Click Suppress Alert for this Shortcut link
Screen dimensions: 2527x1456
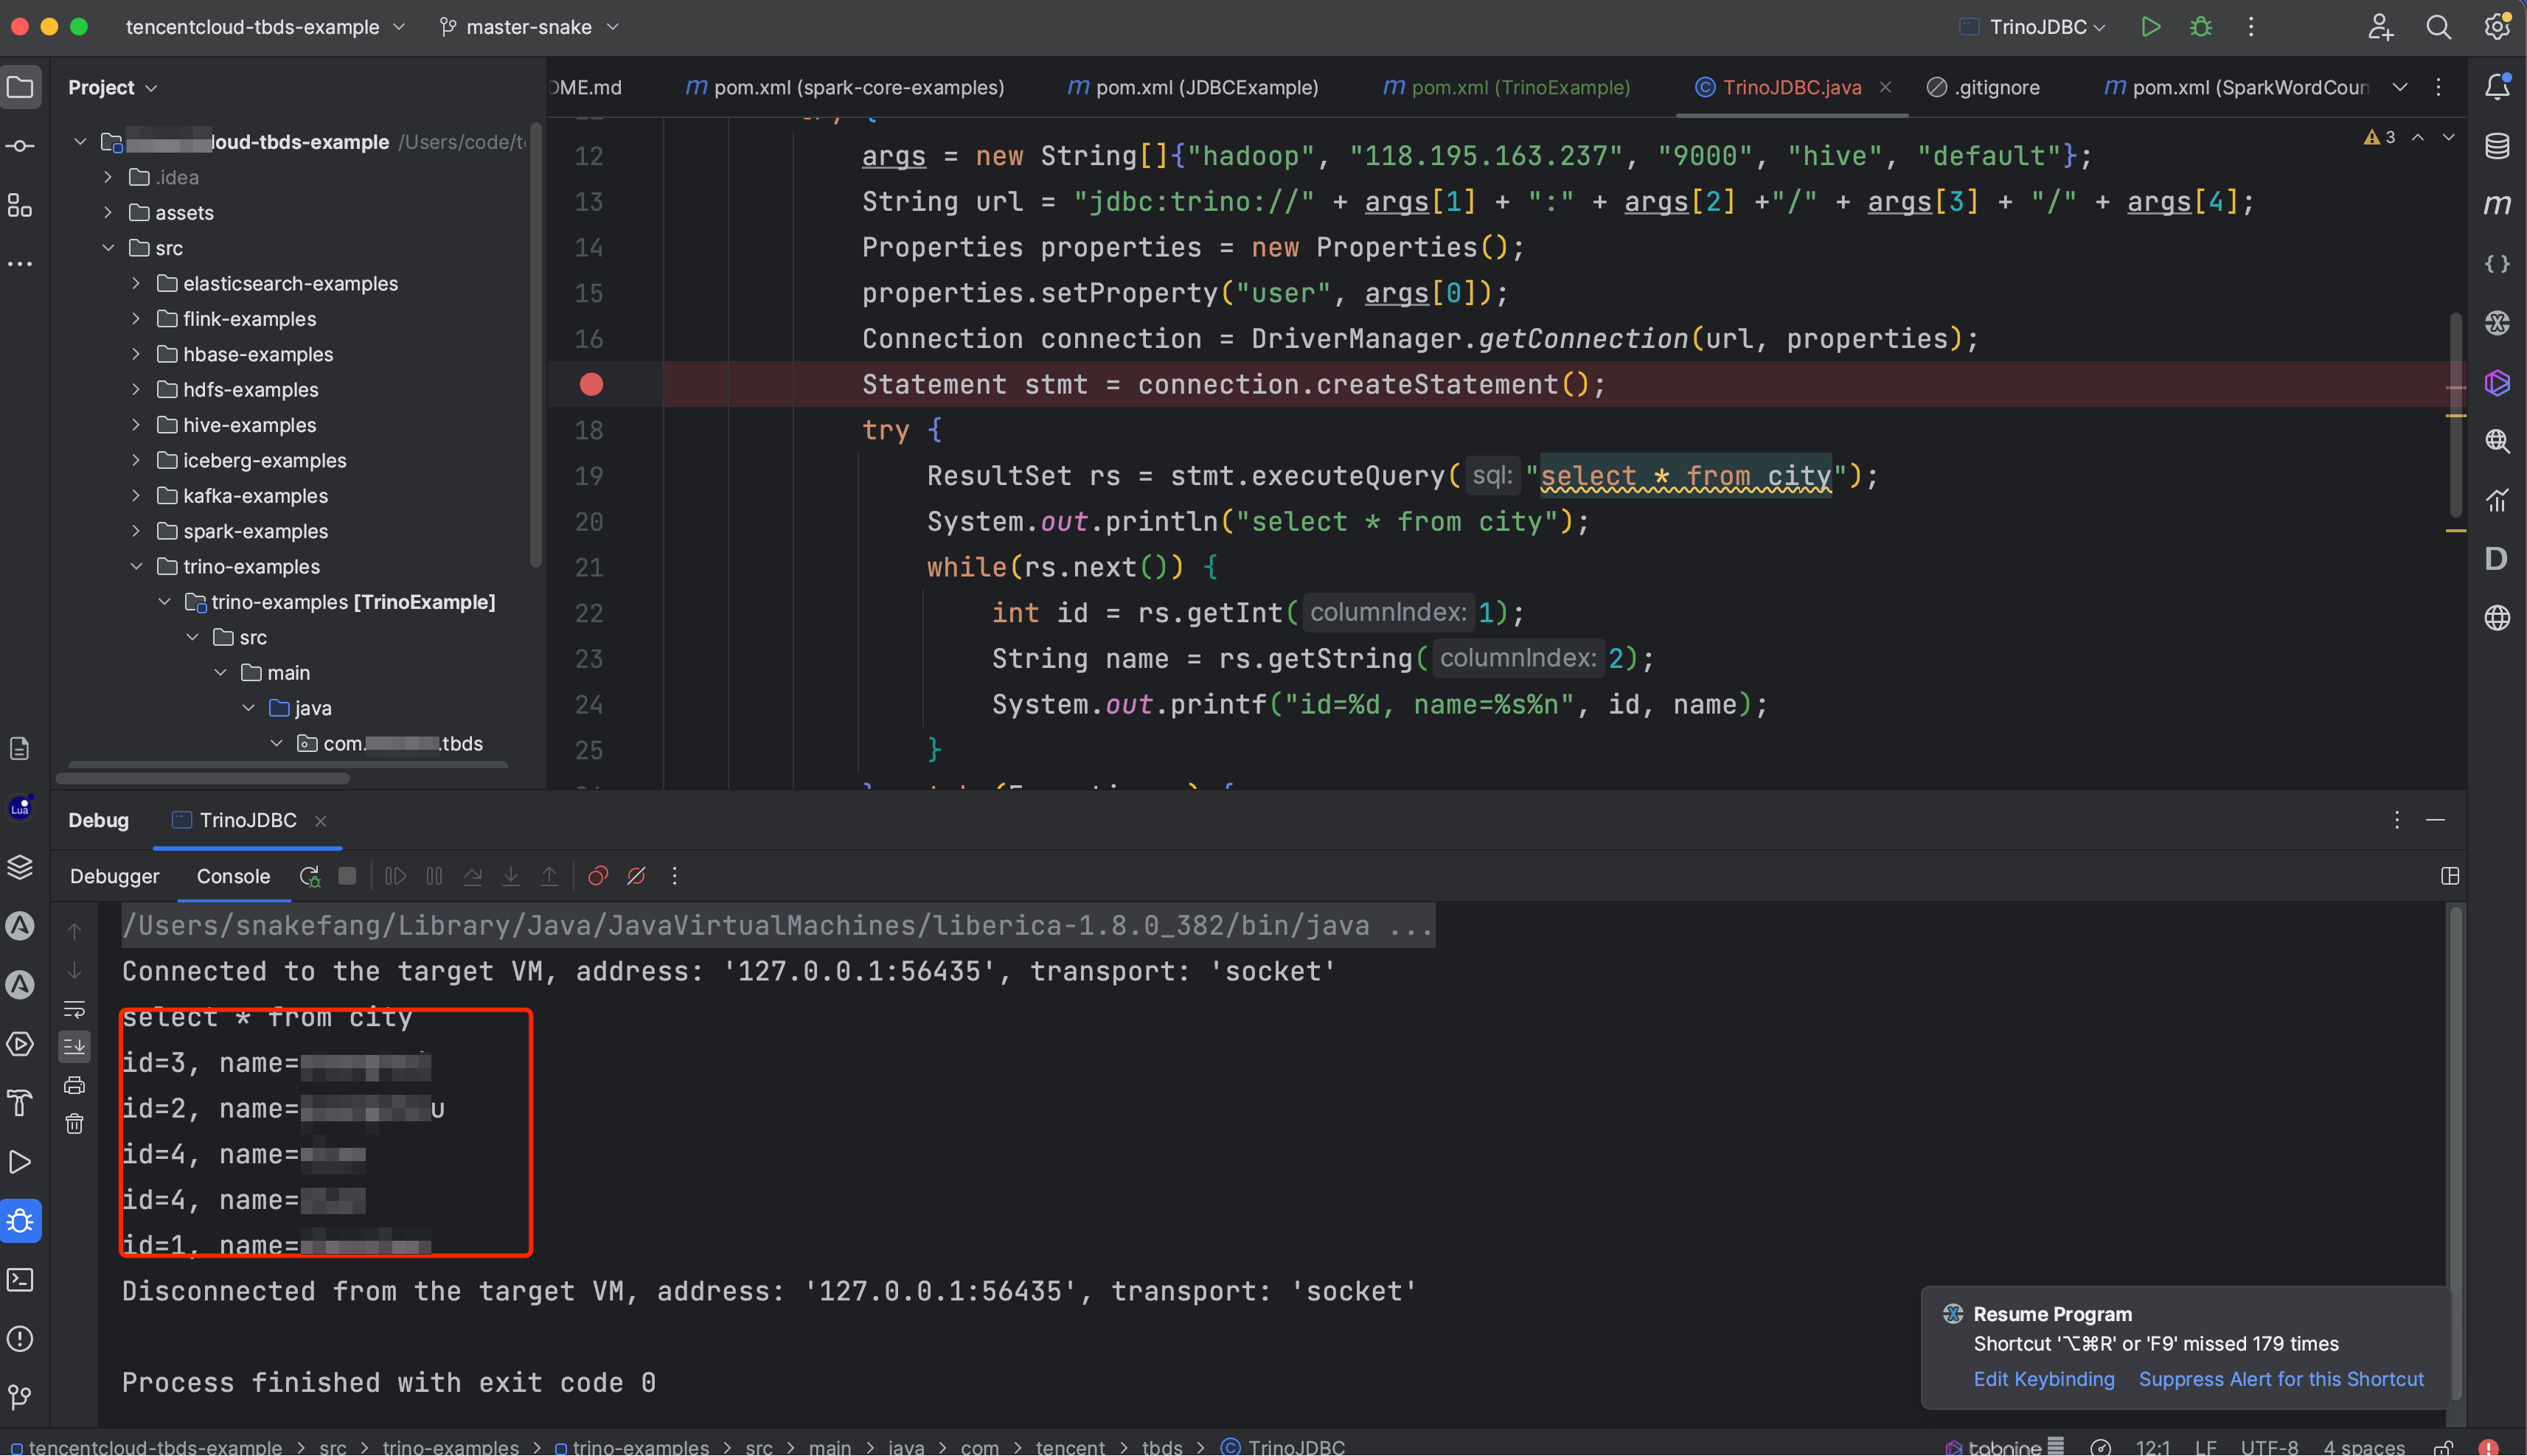point(2280,1379)
